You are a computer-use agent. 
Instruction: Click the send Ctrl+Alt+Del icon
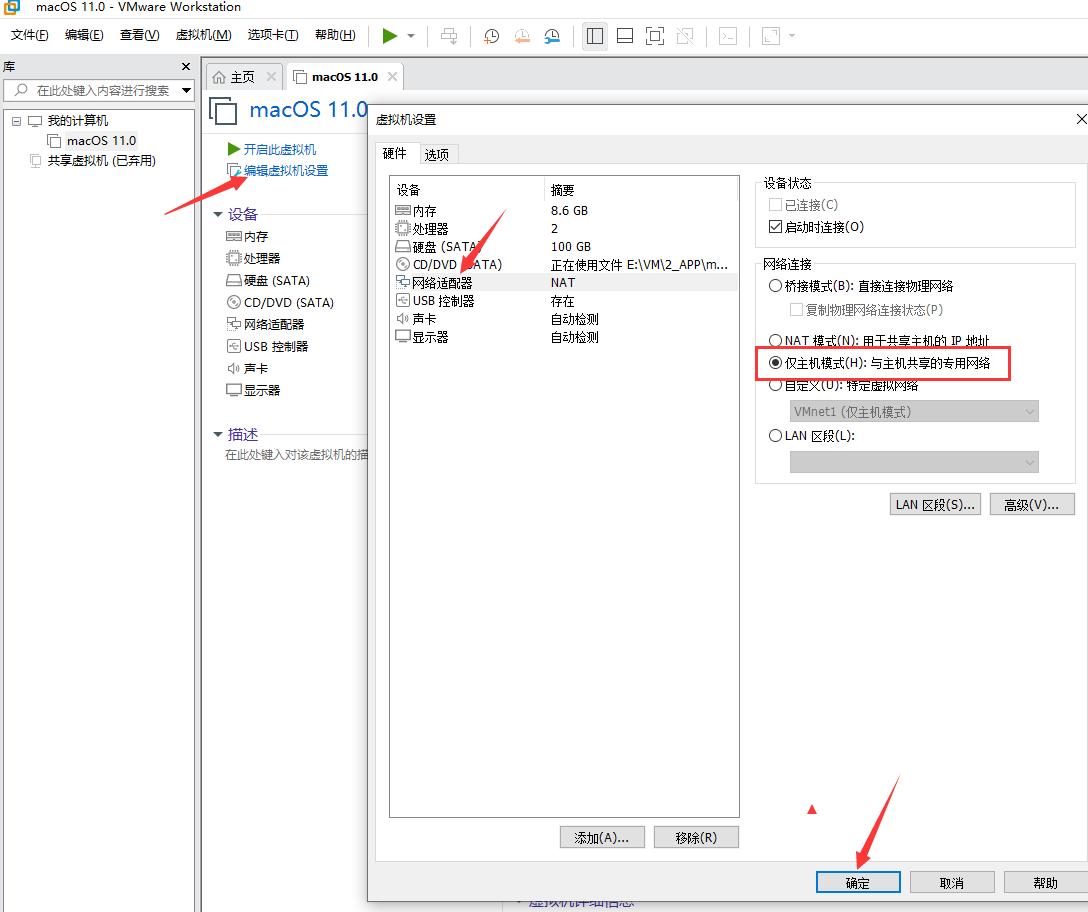click(449, 36)
